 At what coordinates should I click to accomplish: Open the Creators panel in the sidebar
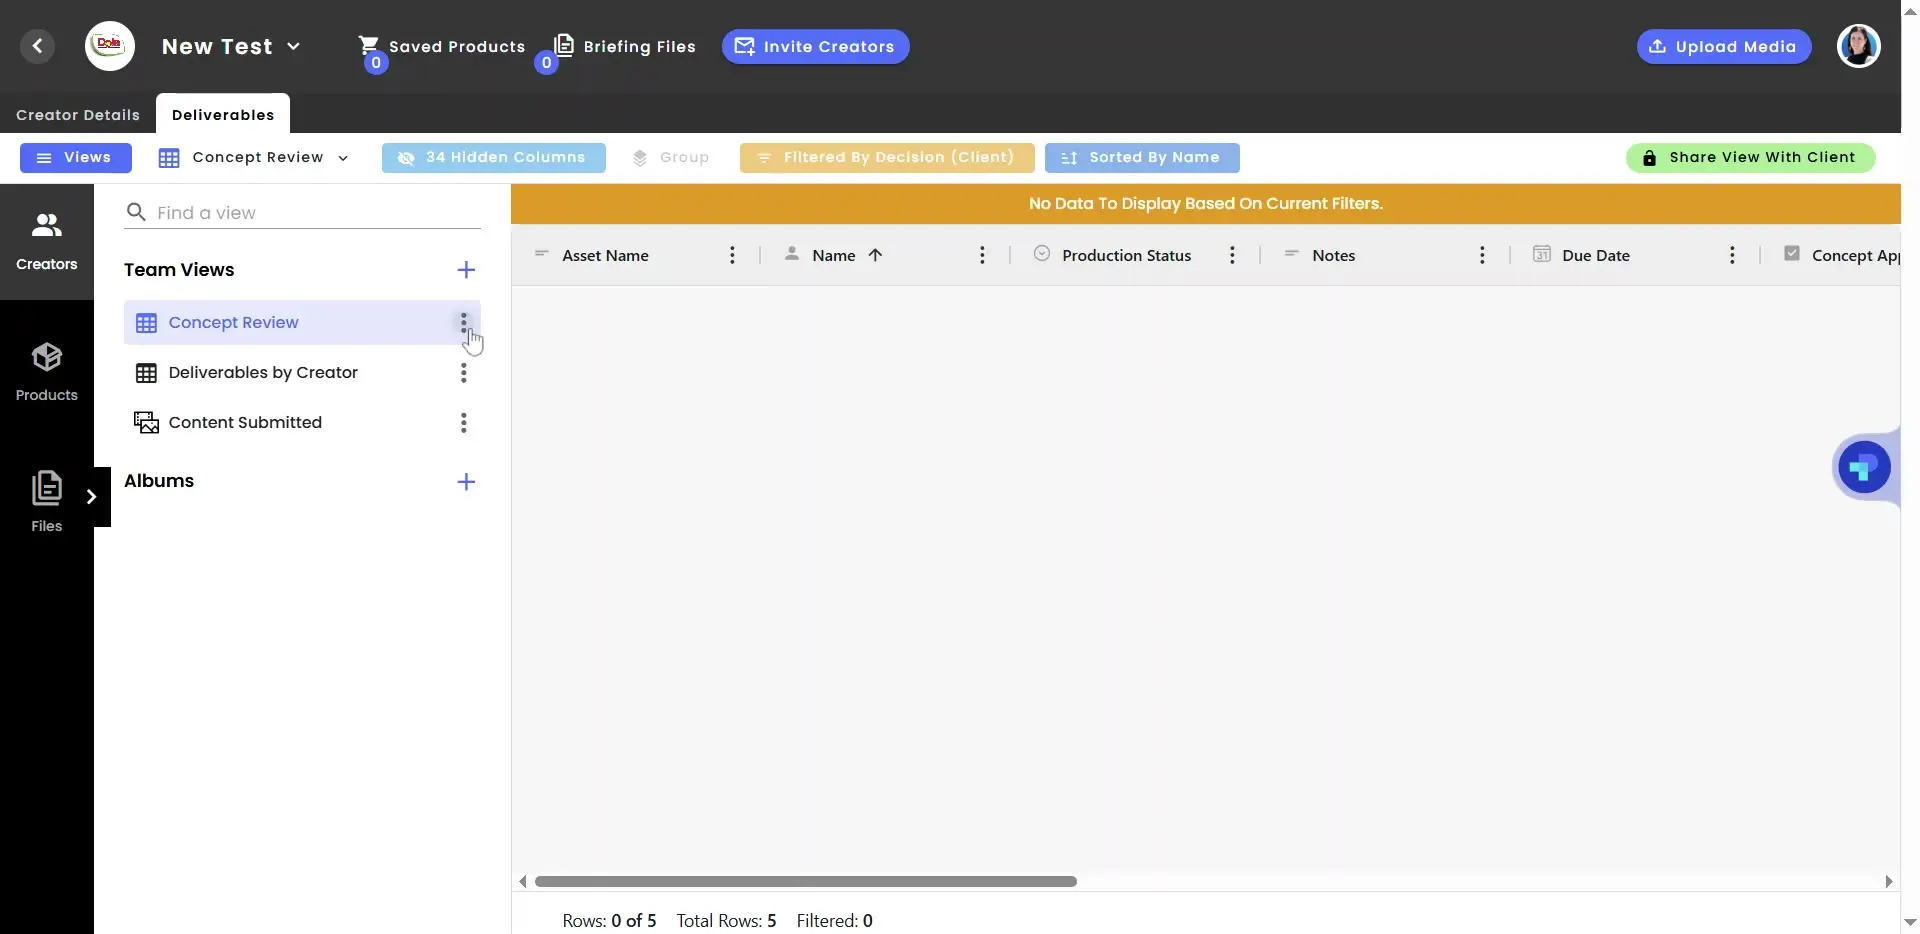click(x=46, y=238)
